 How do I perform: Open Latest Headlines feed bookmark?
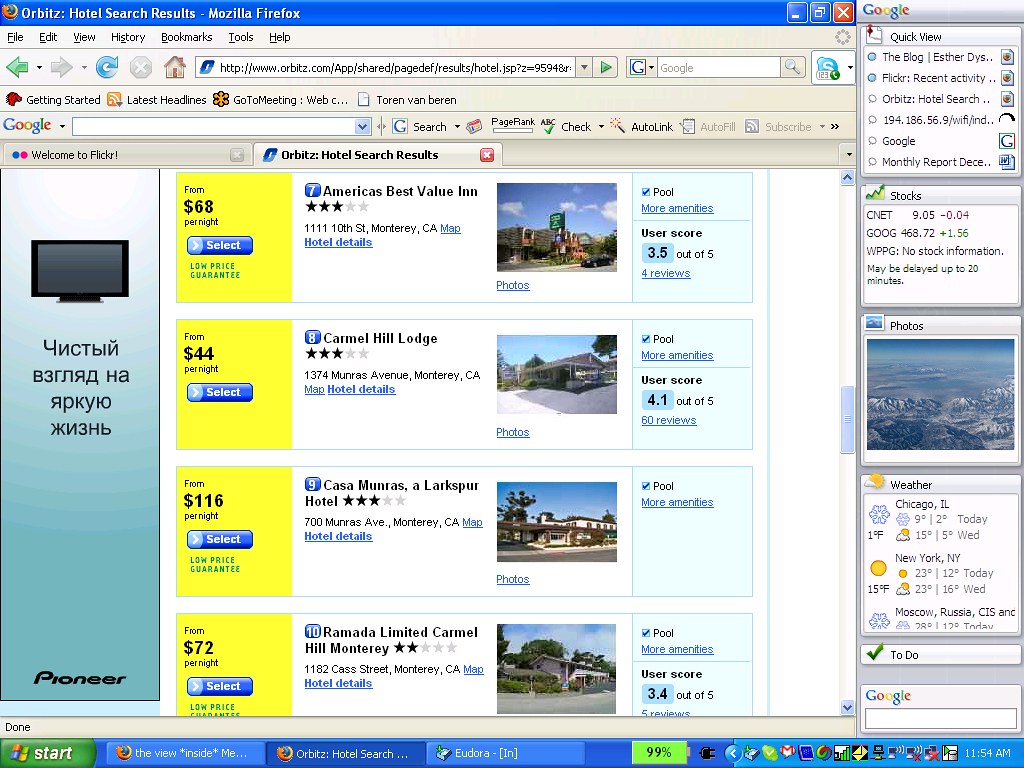click(157, 100)
